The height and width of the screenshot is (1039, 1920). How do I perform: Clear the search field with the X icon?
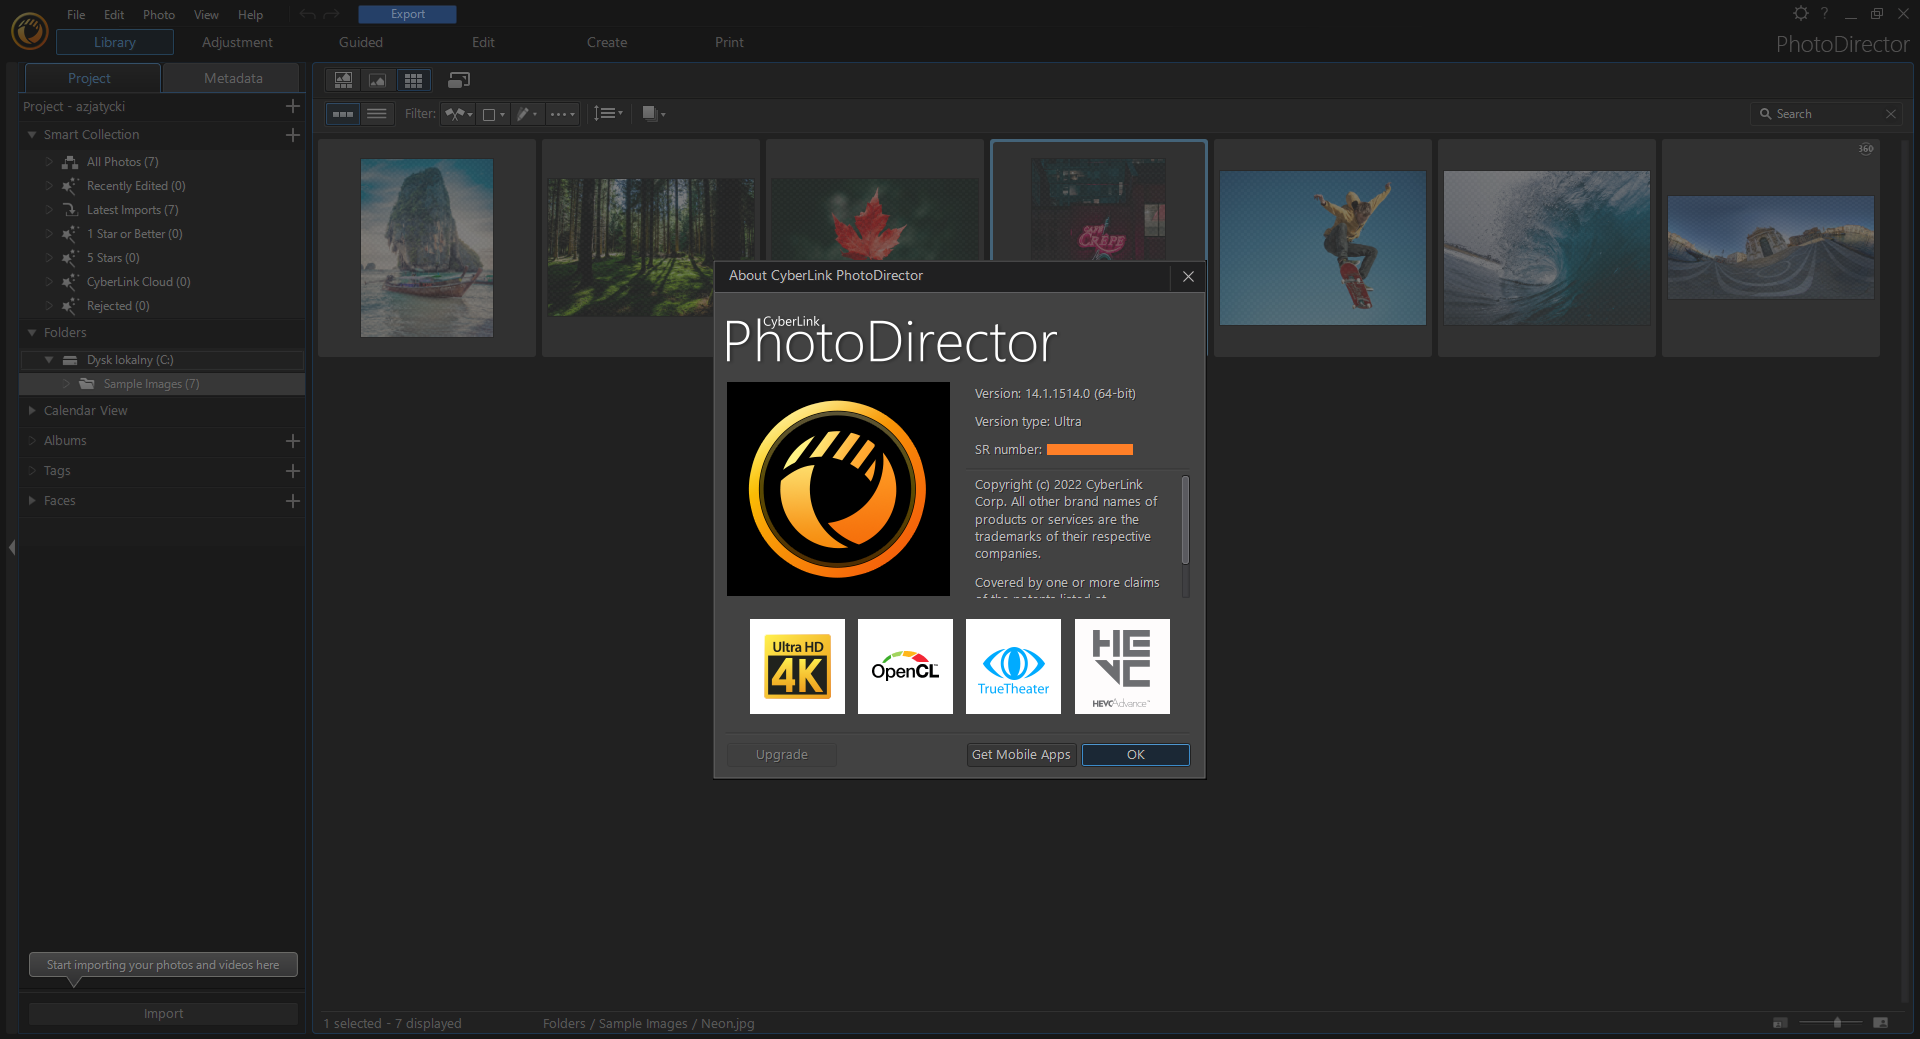pos(1891,114)
